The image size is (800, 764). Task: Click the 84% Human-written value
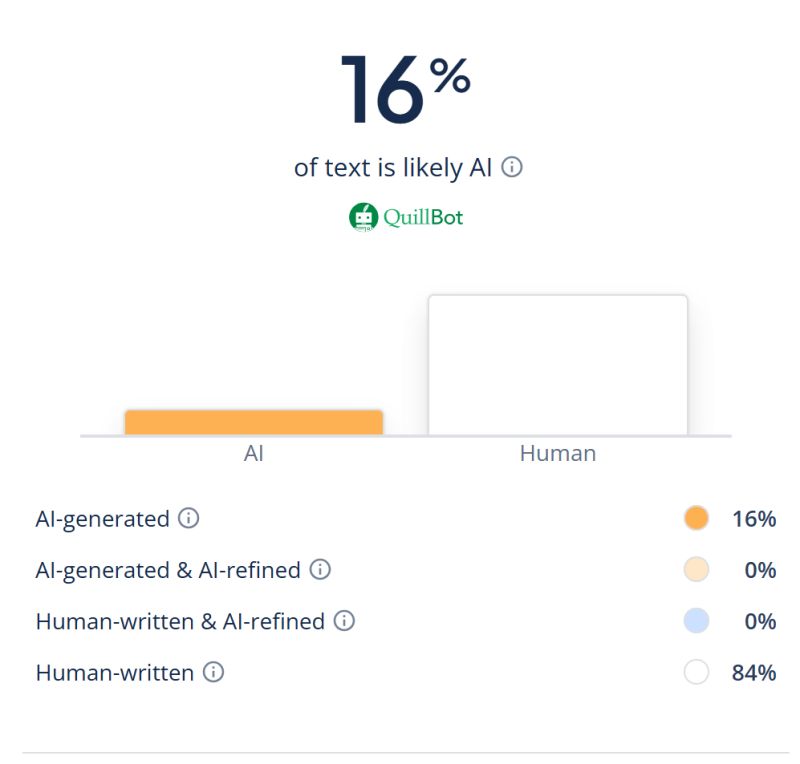coord(754,673)
